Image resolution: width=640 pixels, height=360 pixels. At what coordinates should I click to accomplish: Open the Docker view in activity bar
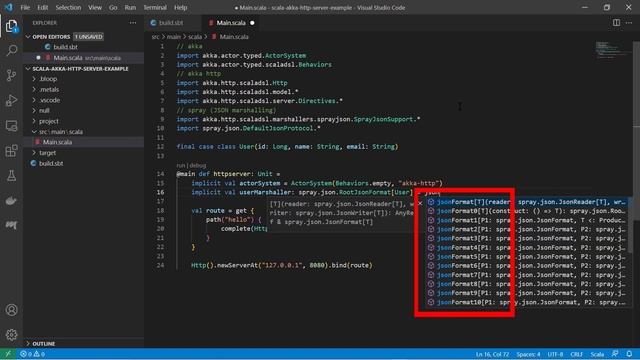pos(11,200)
